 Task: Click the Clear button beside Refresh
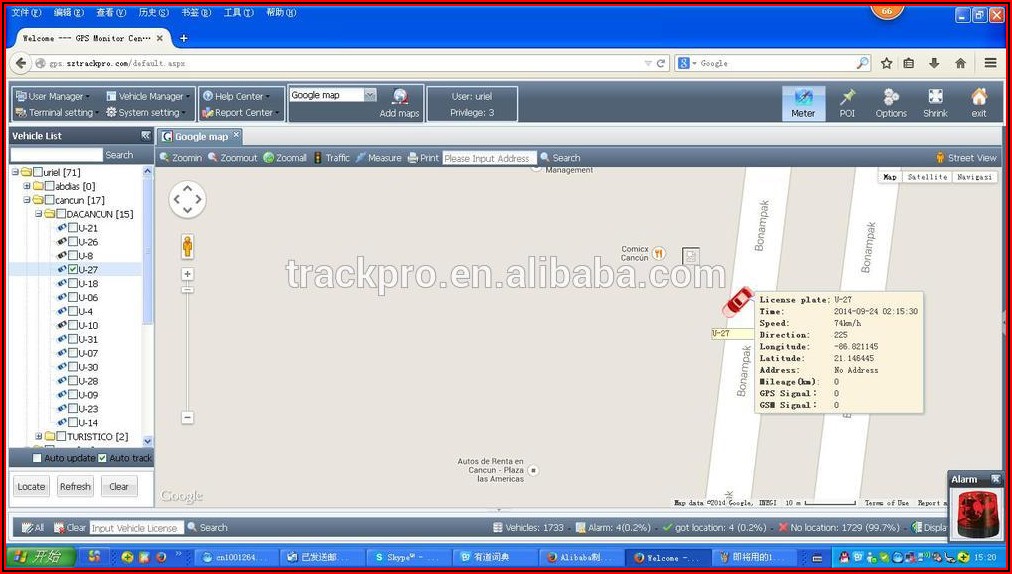tap(119, 486)
